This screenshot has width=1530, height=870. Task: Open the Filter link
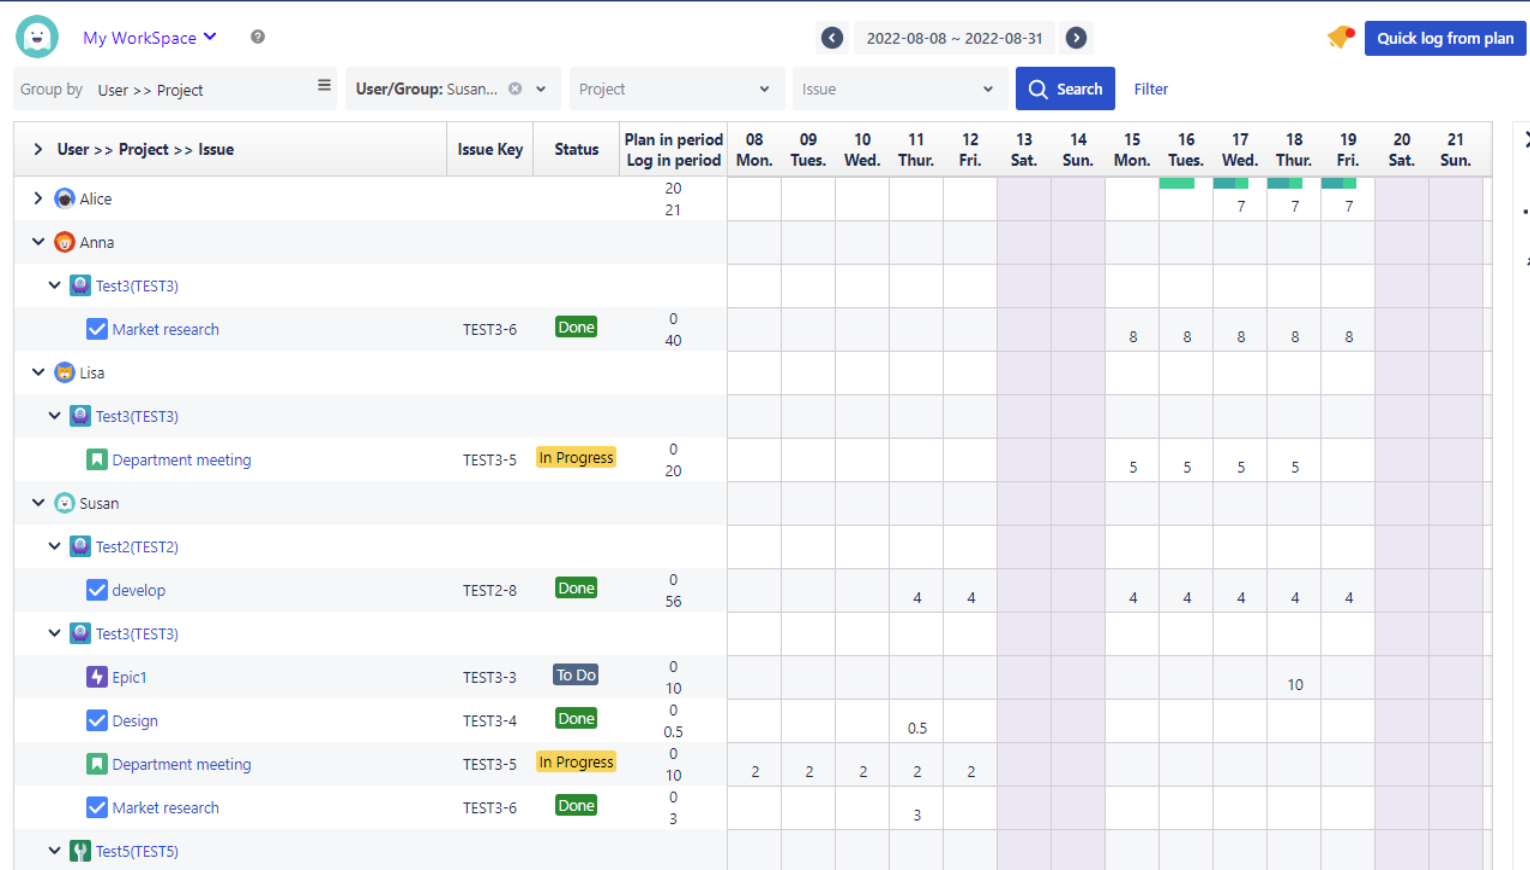point(1150,89)
